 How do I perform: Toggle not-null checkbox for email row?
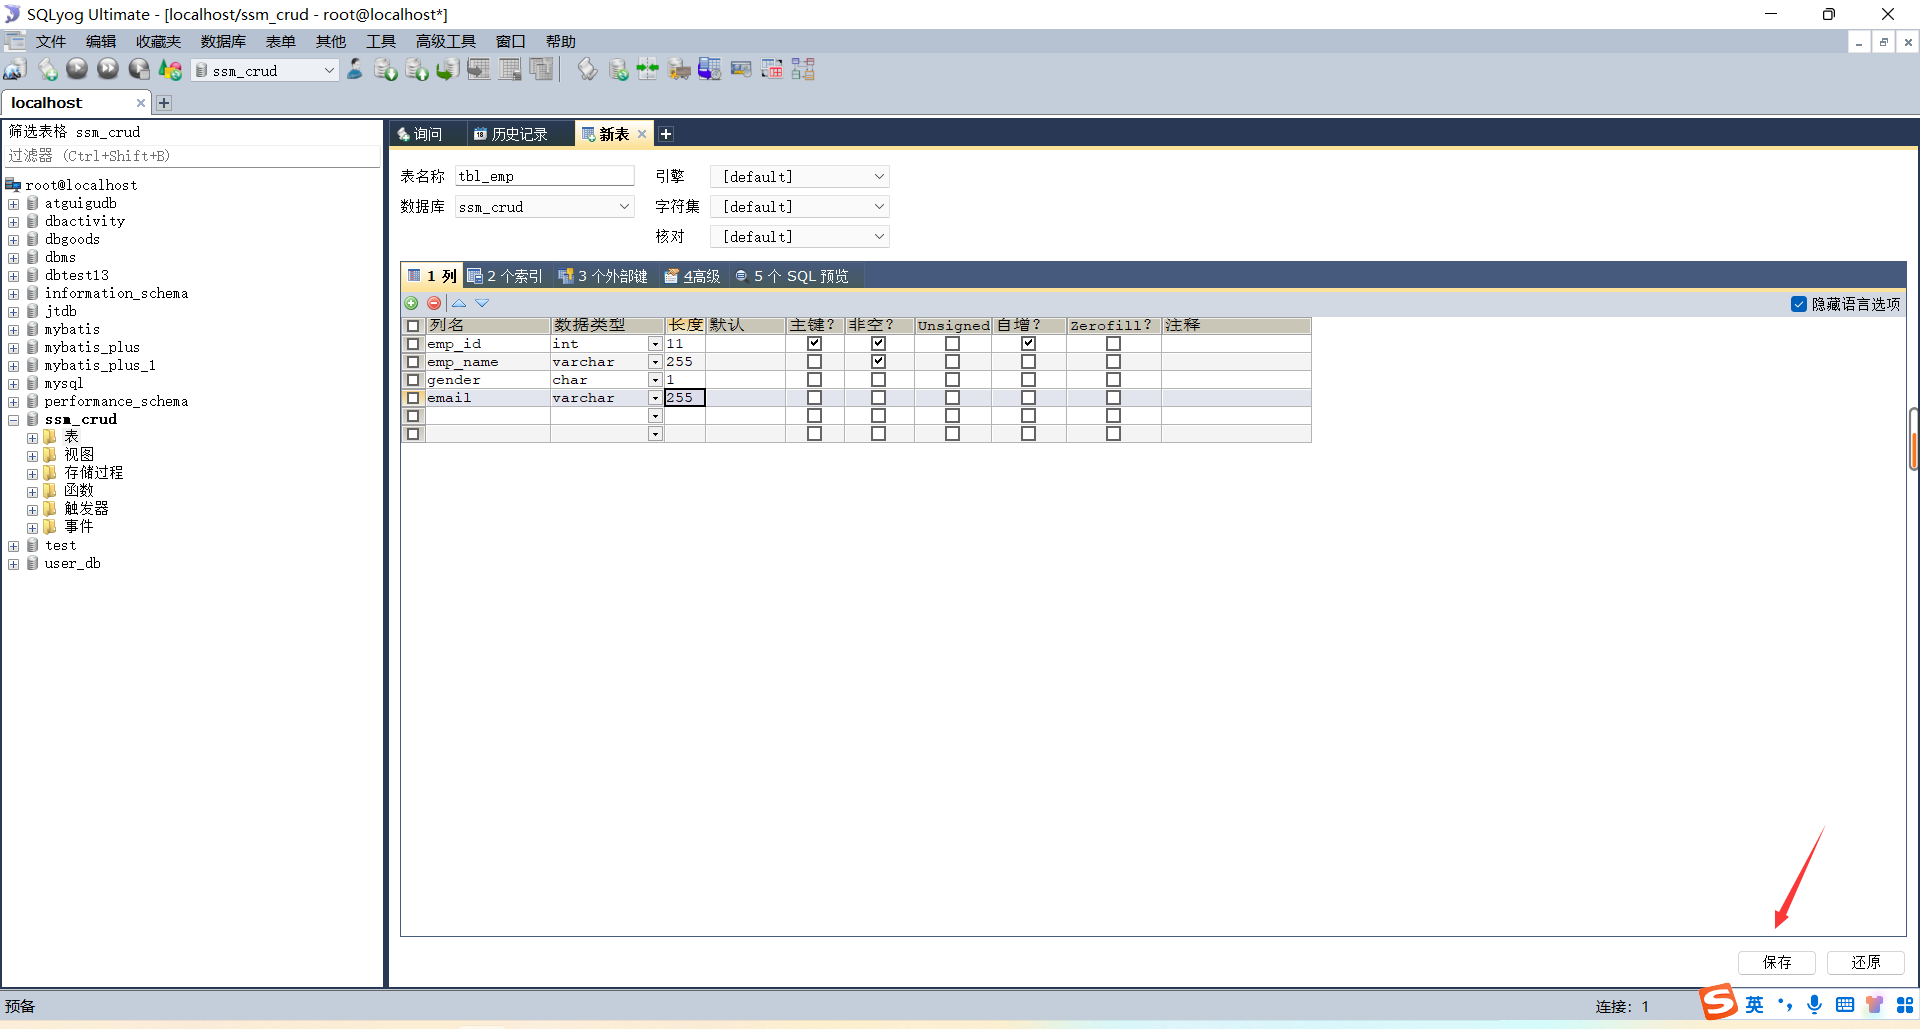click(x=878, y=398)
